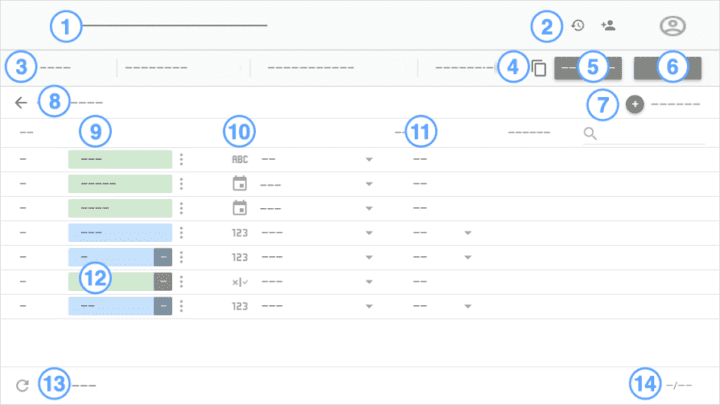This screenshot has height=405, width=720.
Task: Open three-dot menu on boolean row
Action: coord(181,281)
